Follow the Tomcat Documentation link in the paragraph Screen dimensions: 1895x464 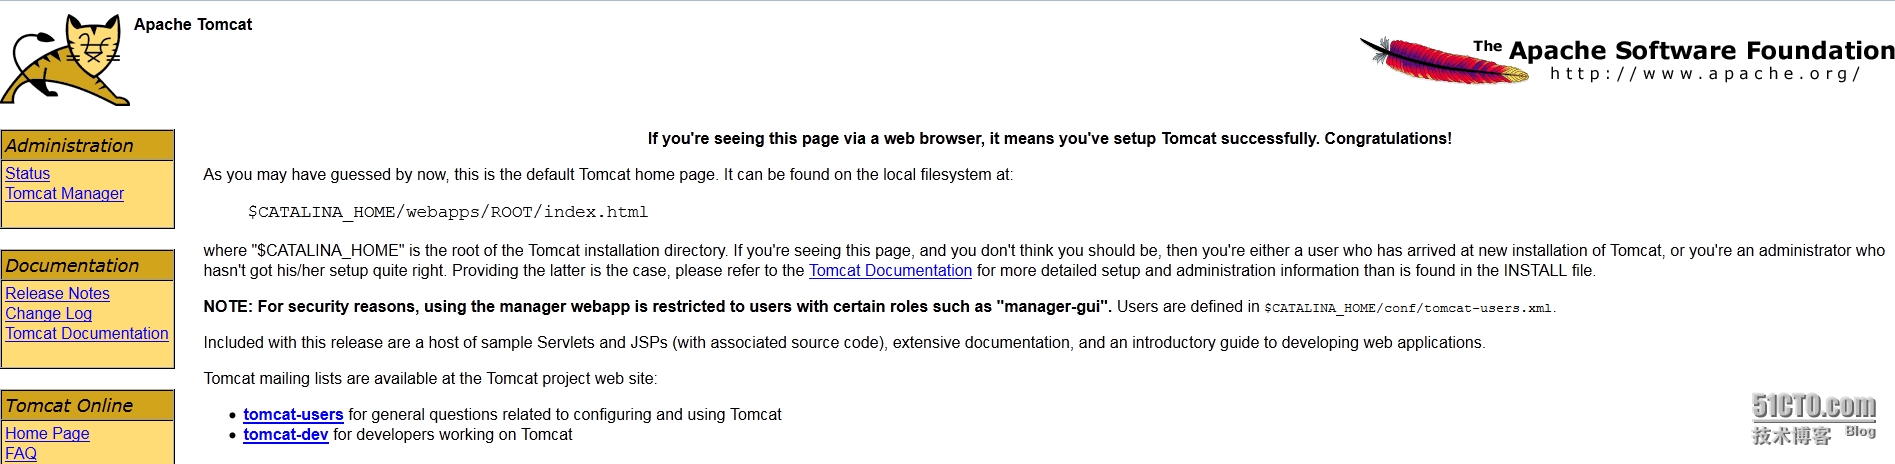tap(890, 270)
